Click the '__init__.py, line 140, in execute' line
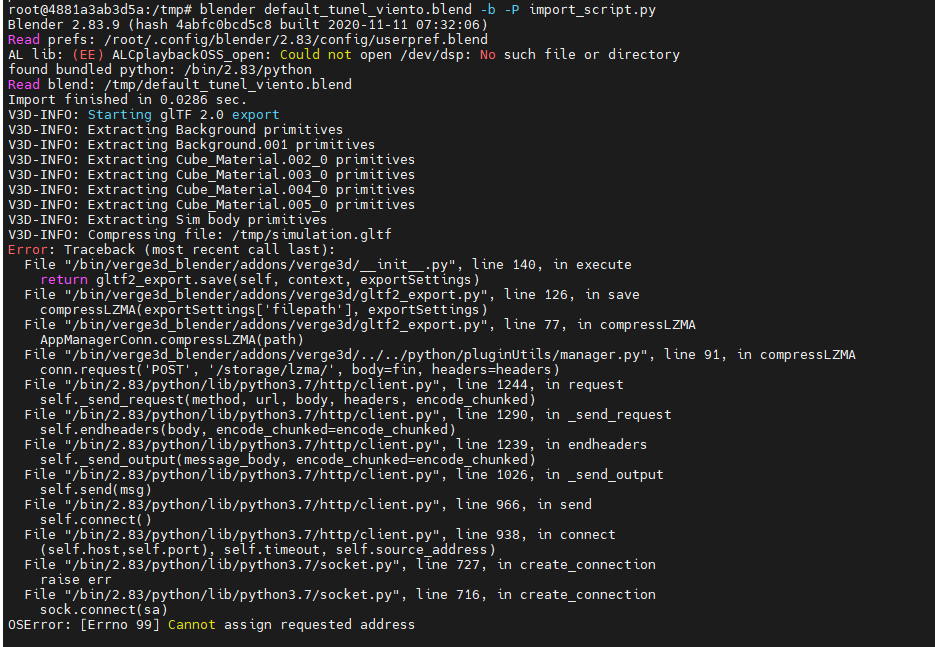The height and width of the screenshot is (647, 935). click(x=328, y=264)
